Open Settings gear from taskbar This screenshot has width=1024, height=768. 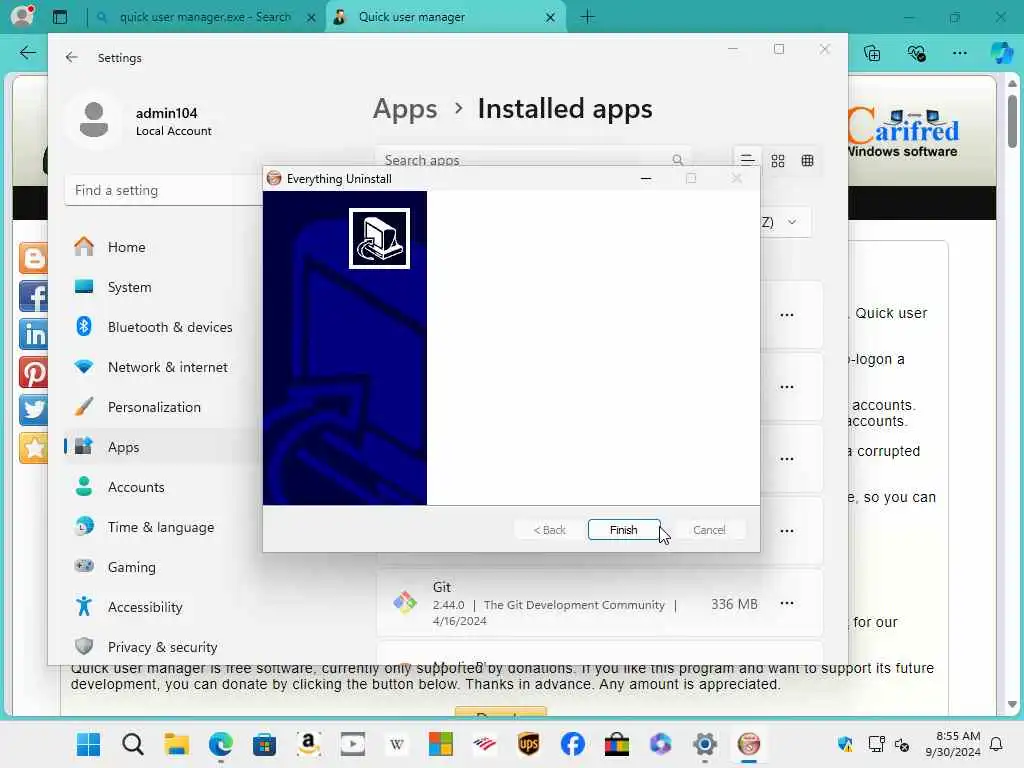[705, 744]
